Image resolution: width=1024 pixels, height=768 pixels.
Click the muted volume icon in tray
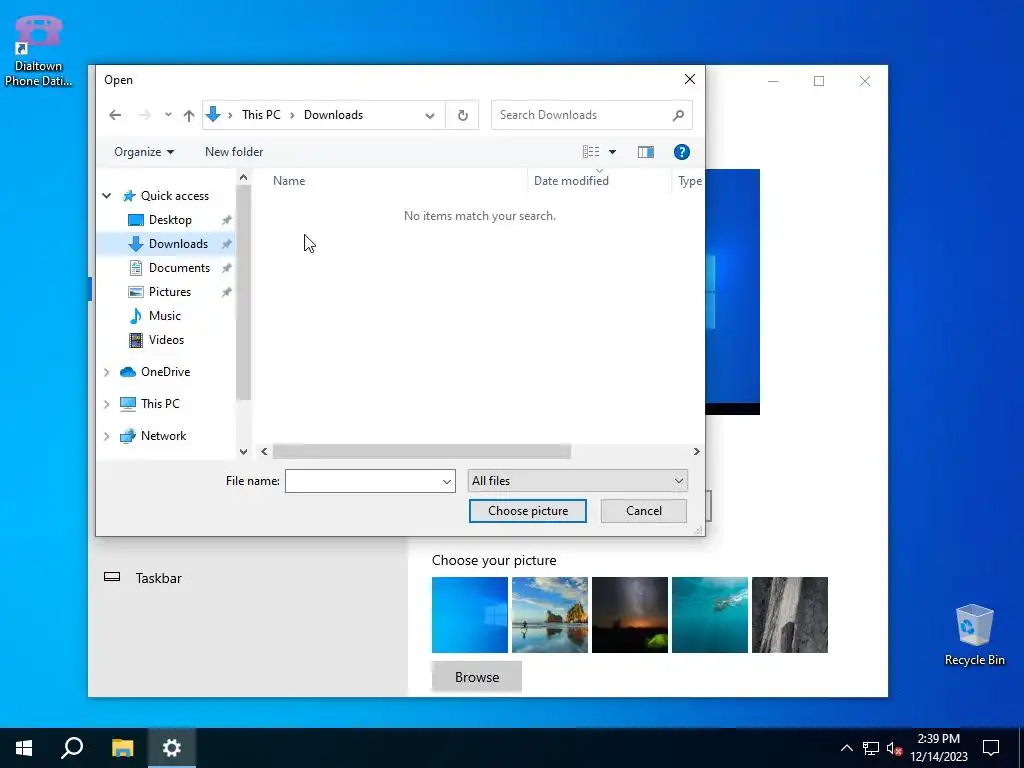[x=894, y=748]
